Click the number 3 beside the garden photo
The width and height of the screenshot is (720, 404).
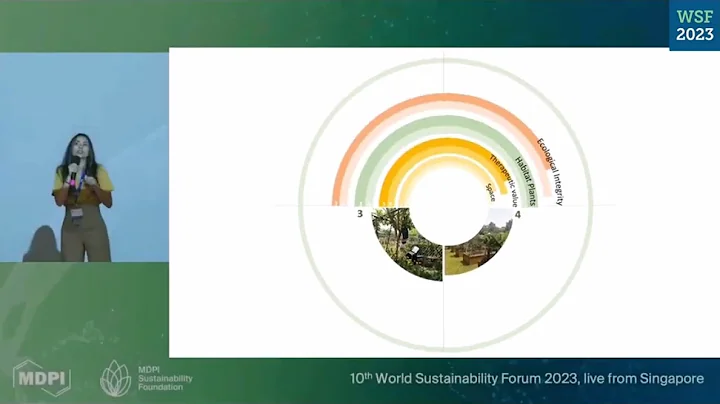[x=360, y=213]
